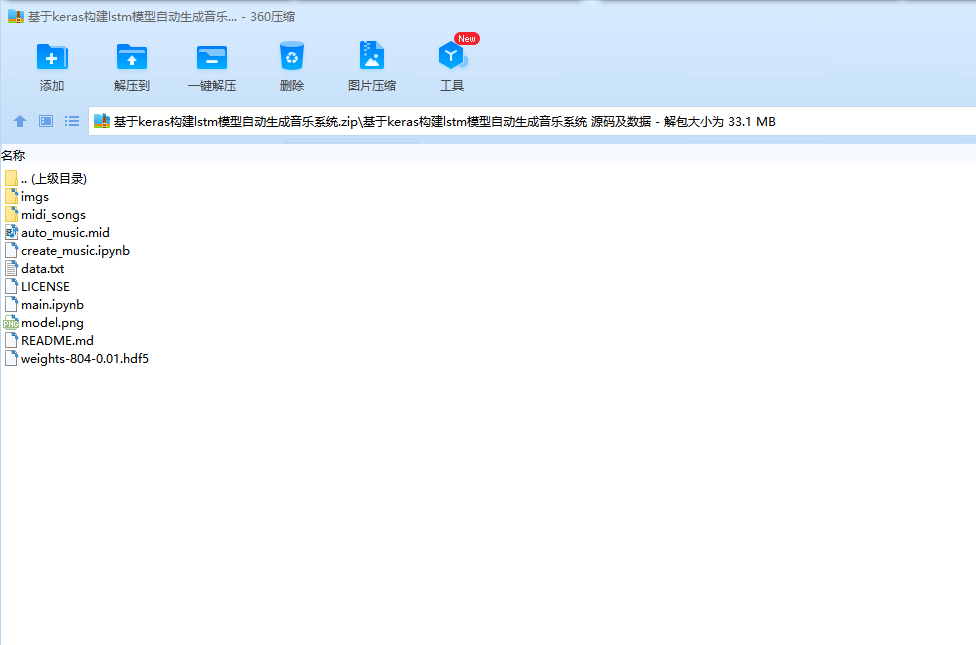976x645 pixels.
Task: Click the midi_songs folder icon
Action: [11, 215]
